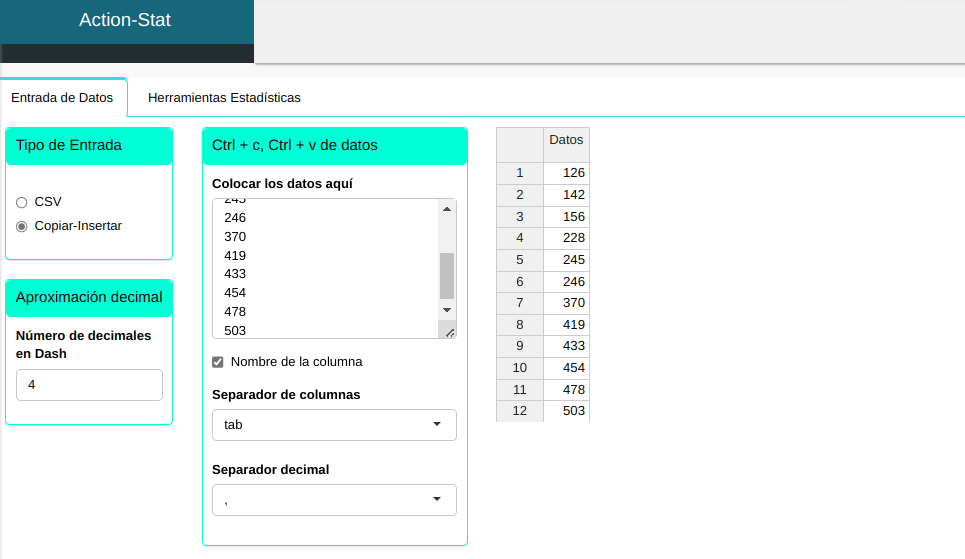
Task: Select table cell with value 245
Action: click(566, 260)
